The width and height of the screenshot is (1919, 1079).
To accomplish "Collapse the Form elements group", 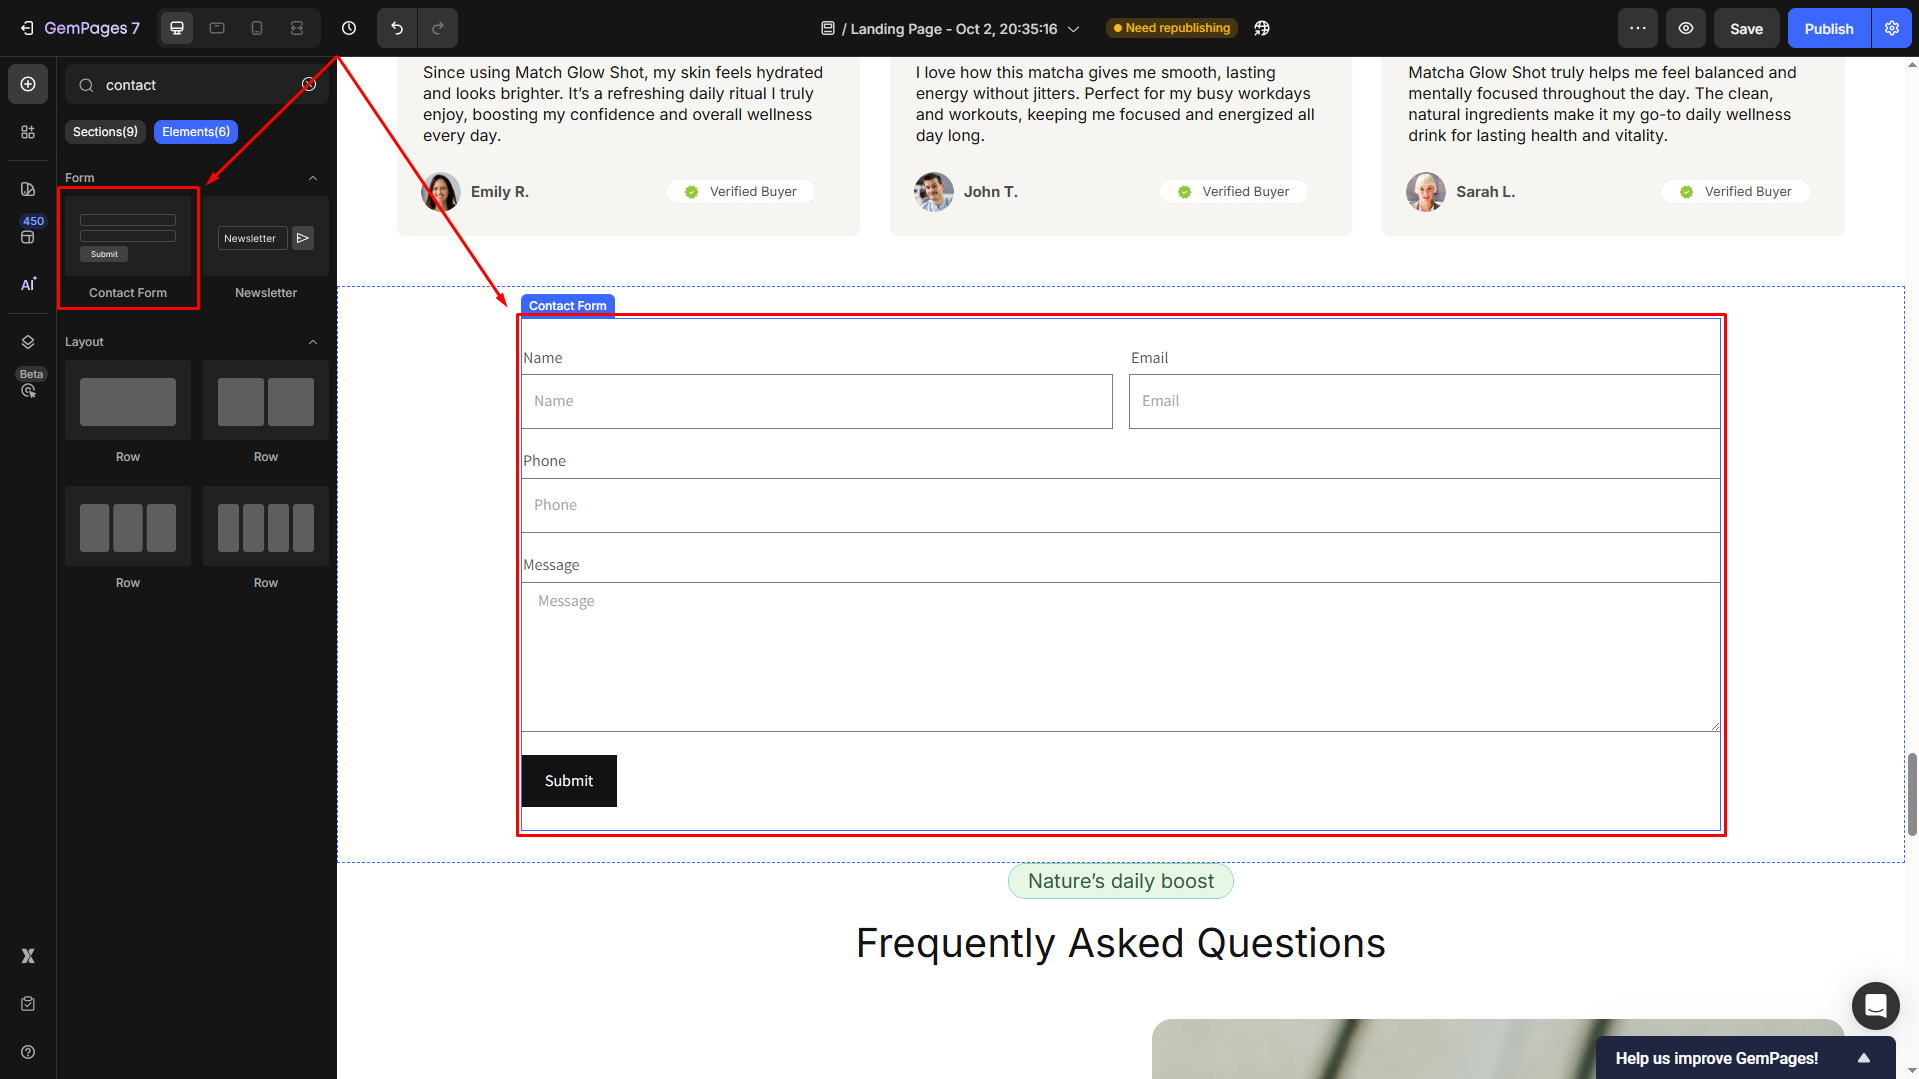I will (x=313, y=178).
